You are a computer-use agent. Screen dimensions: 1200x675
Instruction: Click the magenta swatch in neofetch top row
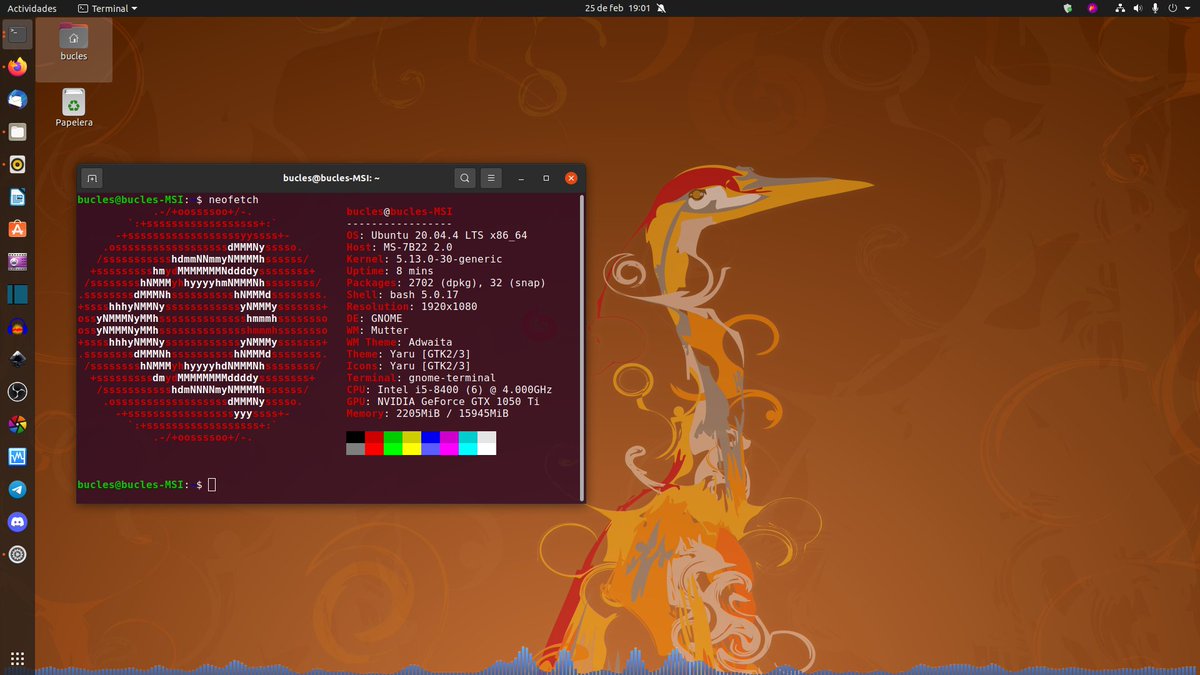(449, 437)
